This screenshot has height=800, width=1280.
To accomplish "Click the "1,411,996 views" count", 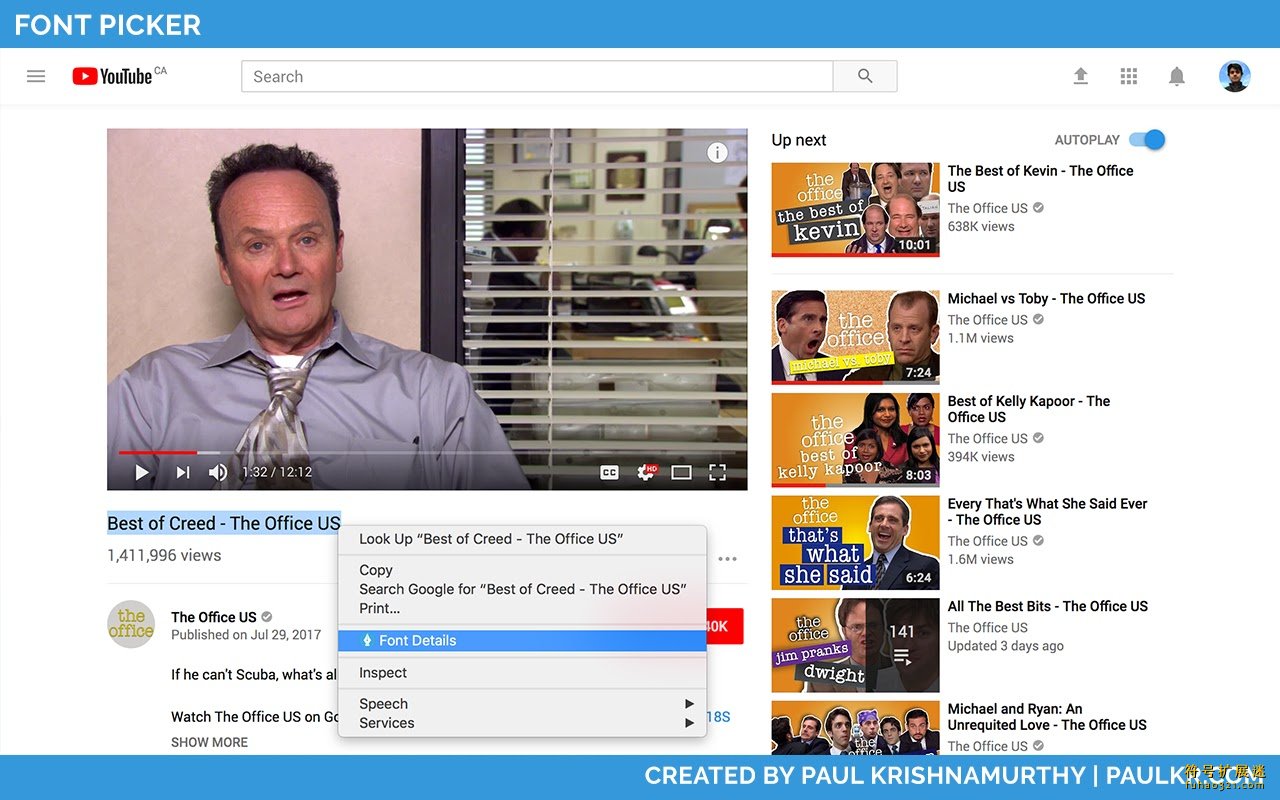I will [x=164, y=555].
